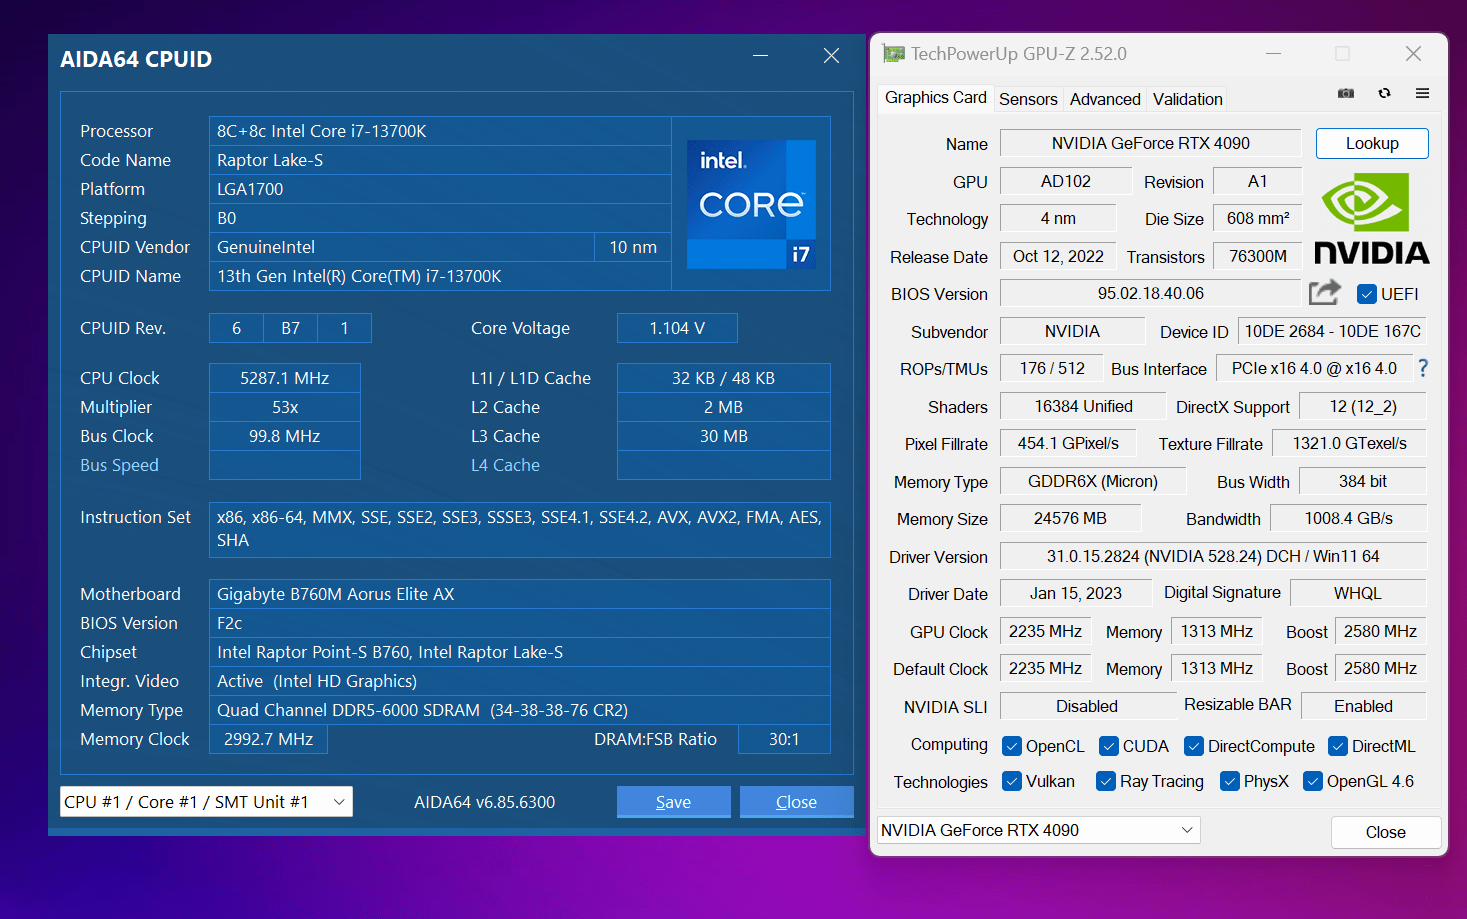Toggle the DirectML checkbox
Screen dimensions: 1467x919
click(1338, 746)
